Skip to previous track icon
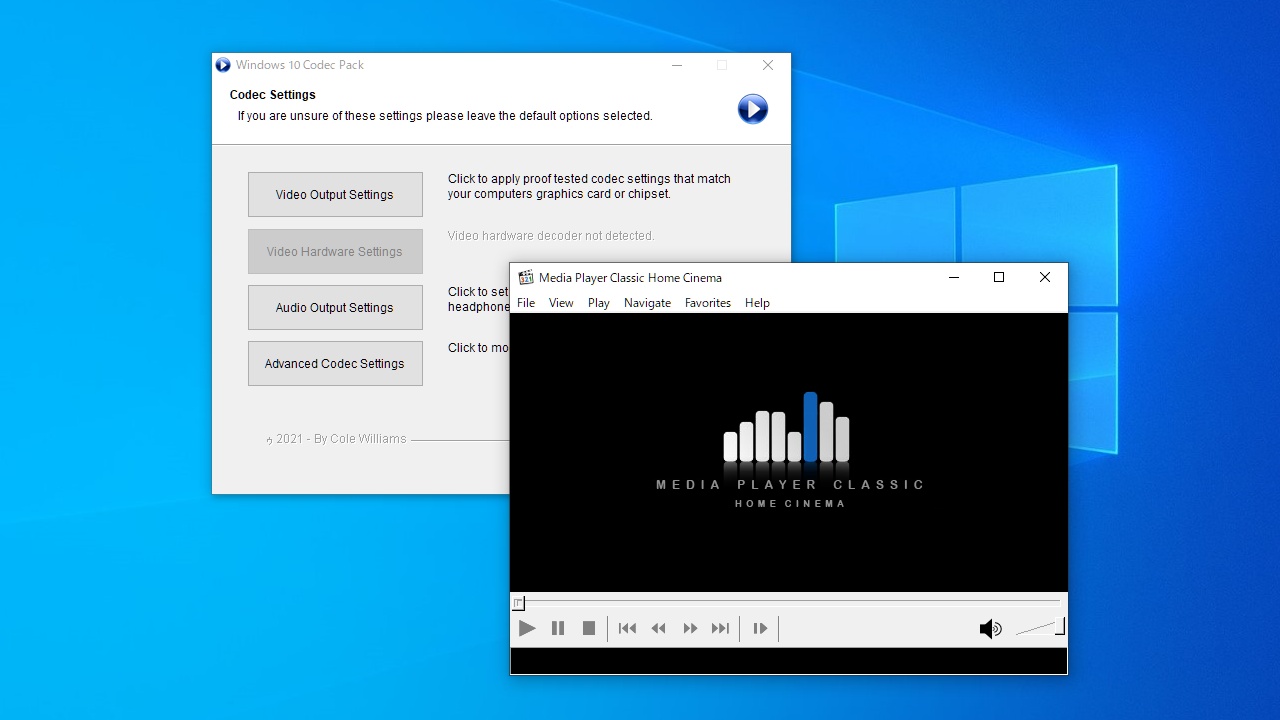This screenshot has width=1280, height=720. click(x=627, y=628)
